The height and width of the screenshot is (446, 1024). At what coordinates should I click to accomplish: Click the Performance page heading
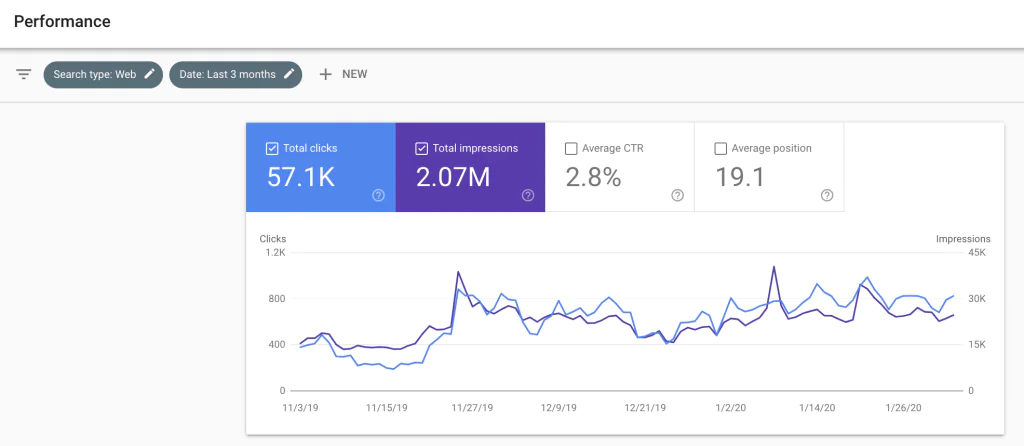[x=62, y=22]
